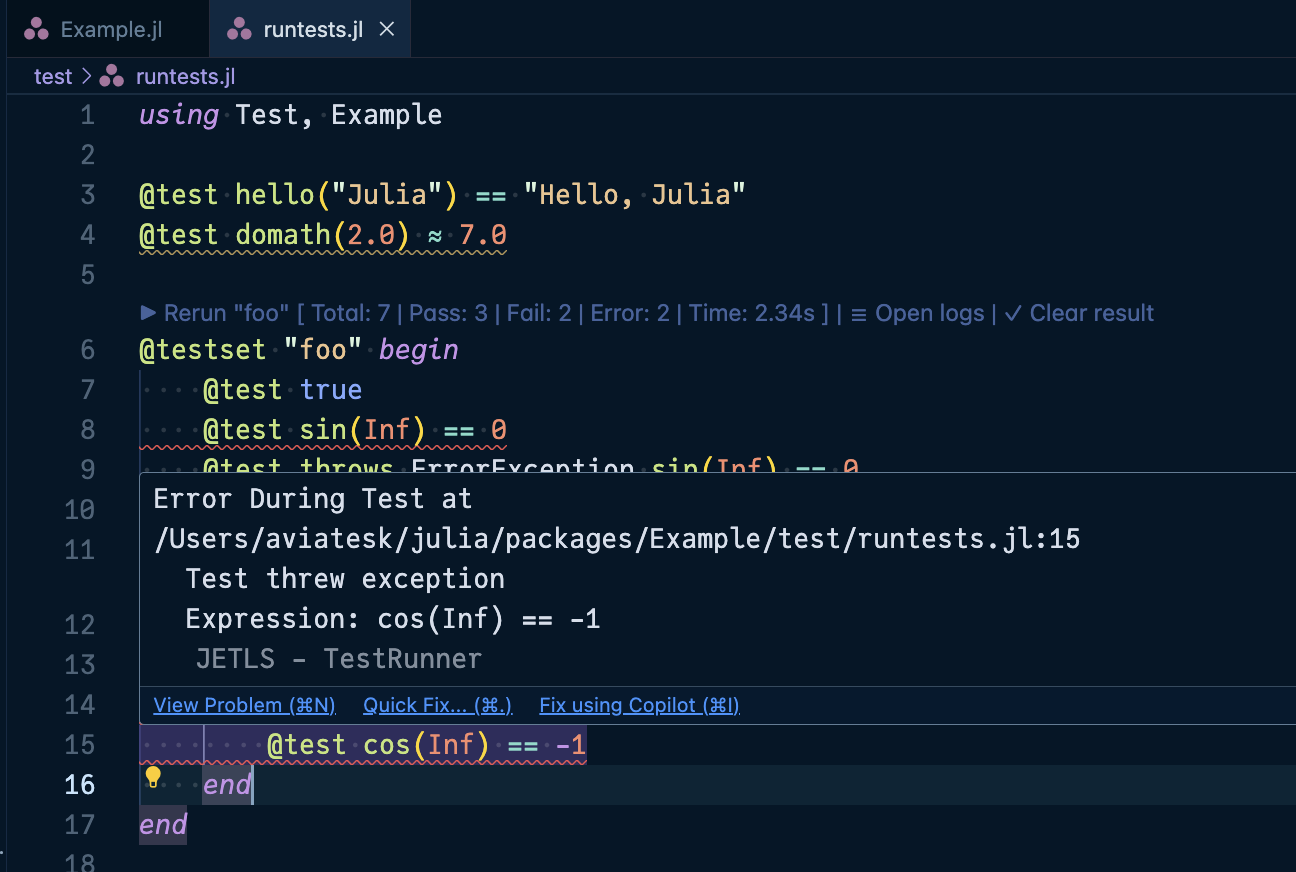Screen dimensions: 1296x872
Task: Click the Julia icon in the breadcrumb
Action: [x=112, y=76]
